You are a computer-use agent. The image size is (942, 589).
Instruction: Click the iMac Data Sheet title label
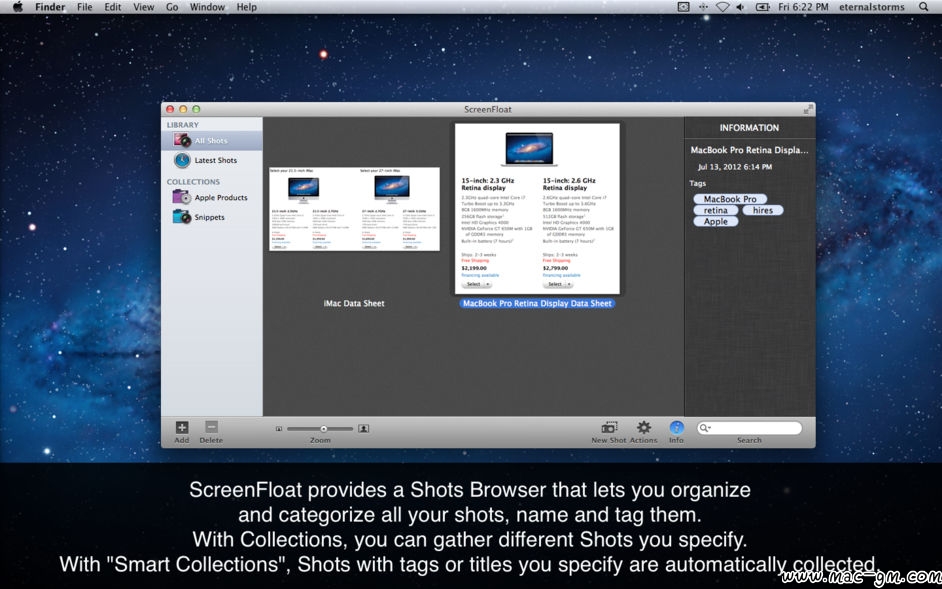(354, 304)
